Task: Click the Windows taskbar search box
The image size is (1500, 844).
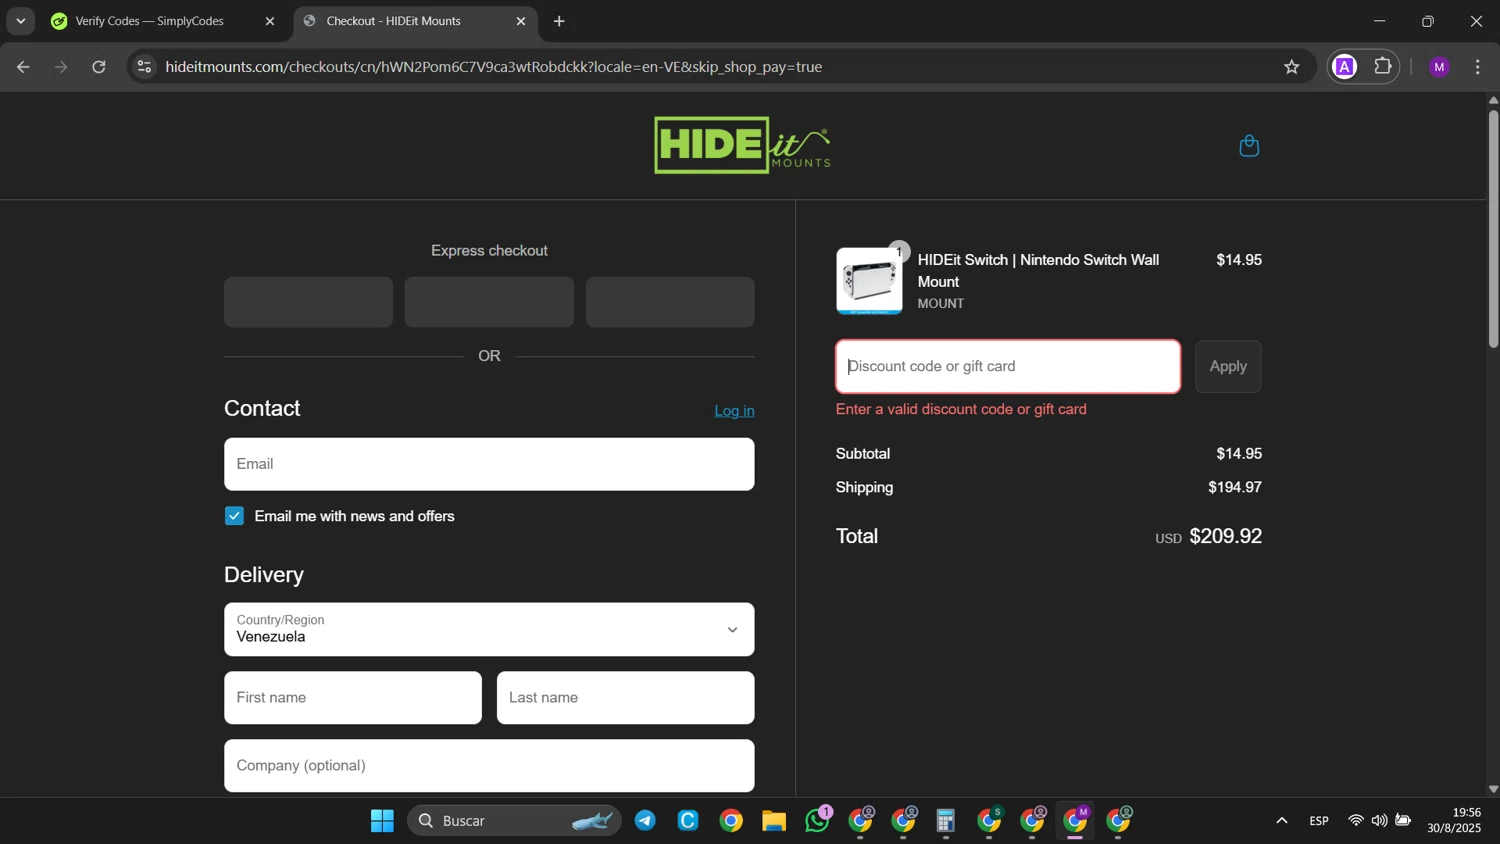Action: click(514, 821)
